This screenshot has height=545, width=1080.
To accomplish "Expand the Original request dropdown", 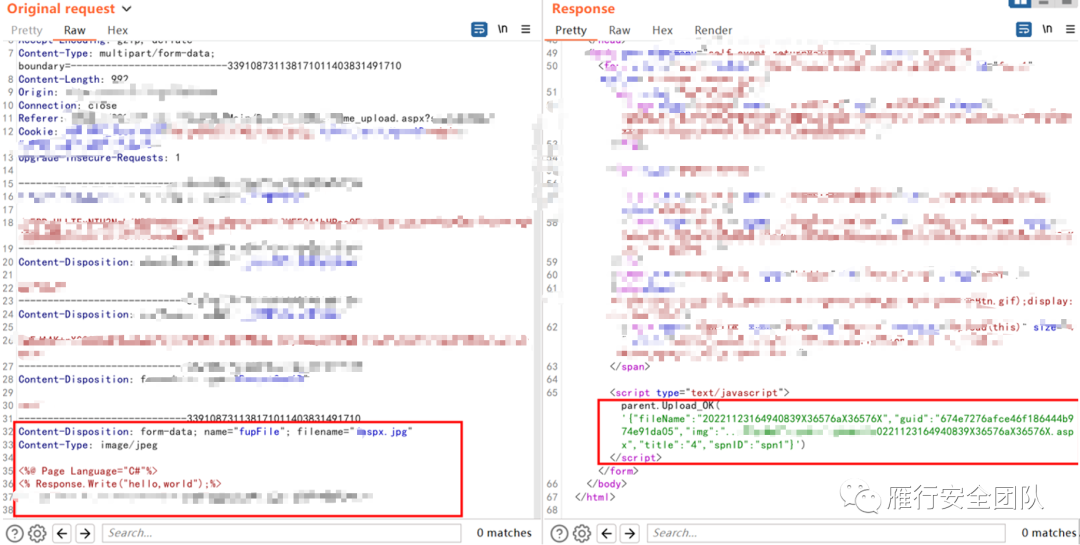I will coord(125,9).
